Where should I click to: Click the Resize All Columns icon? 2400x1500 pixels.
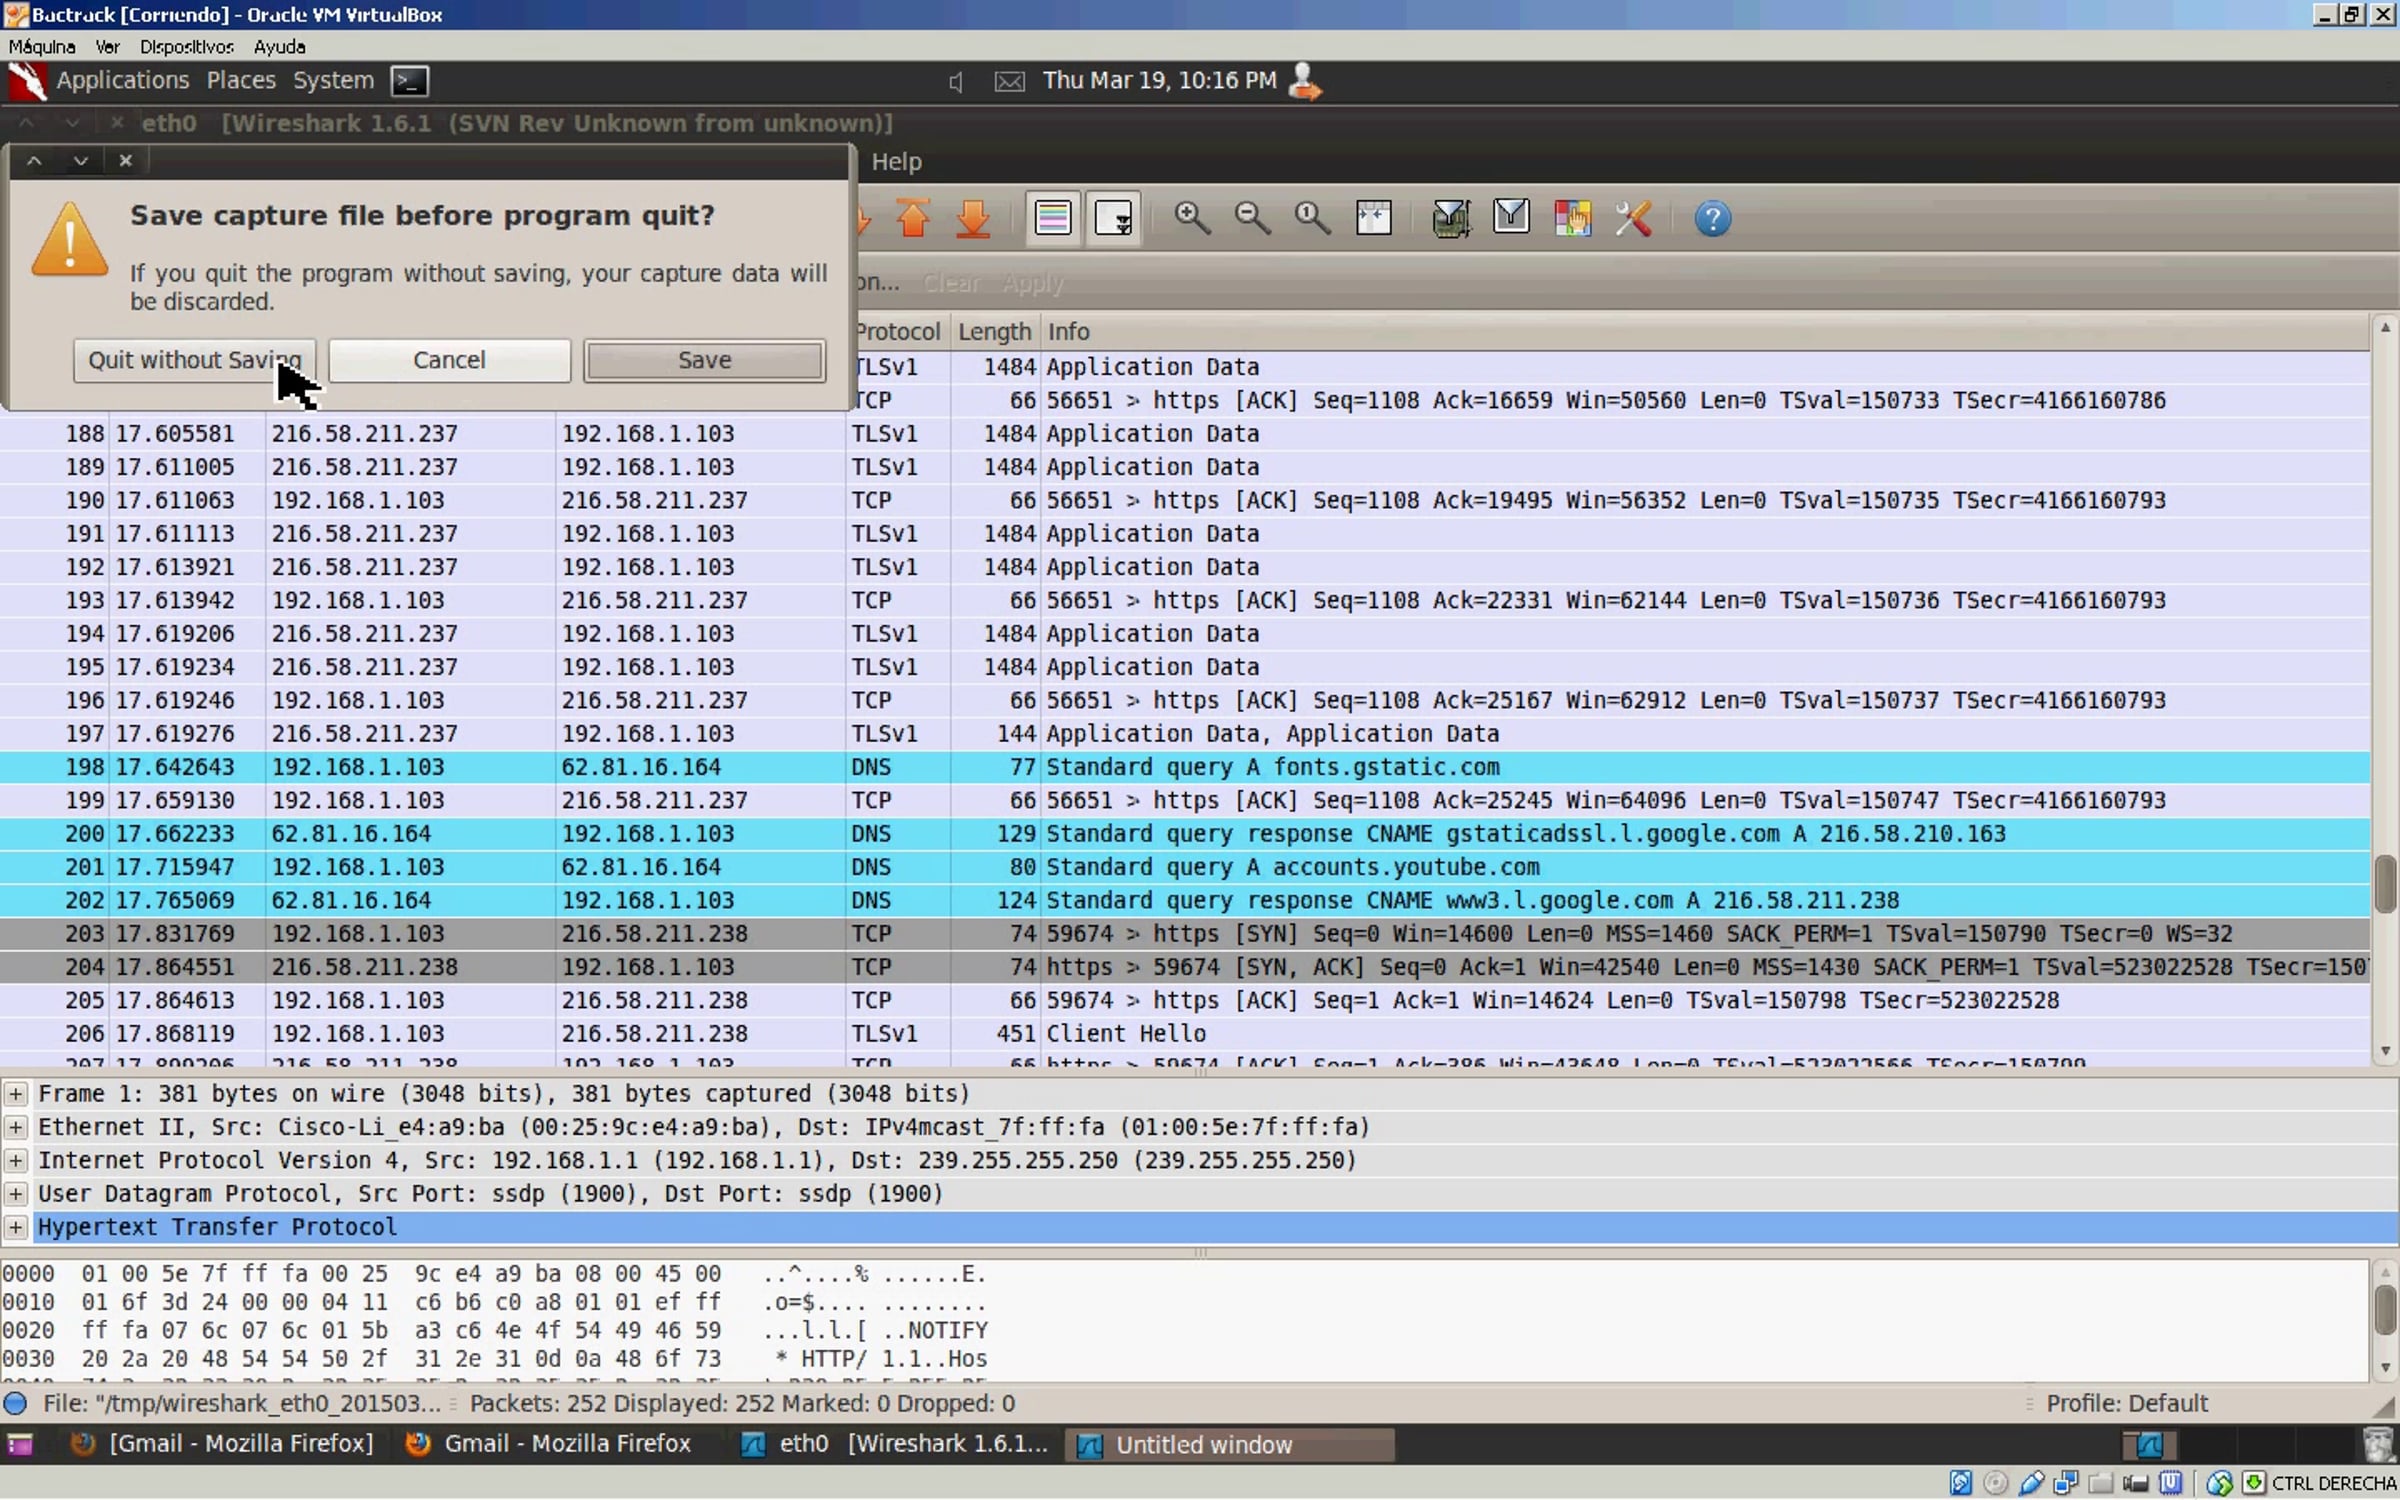point(1374,218)
